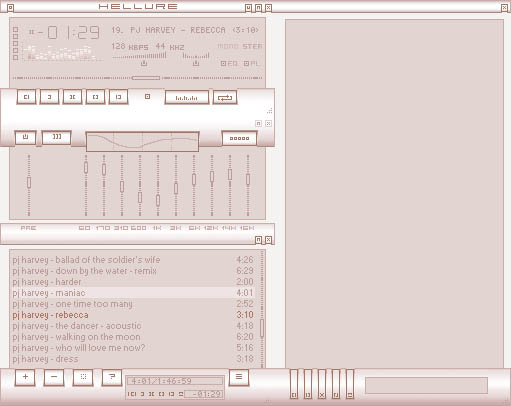The width and height of the screenshot is (511, 406).
Task: Toggle the shuffle button
Action: coord(187,97)
